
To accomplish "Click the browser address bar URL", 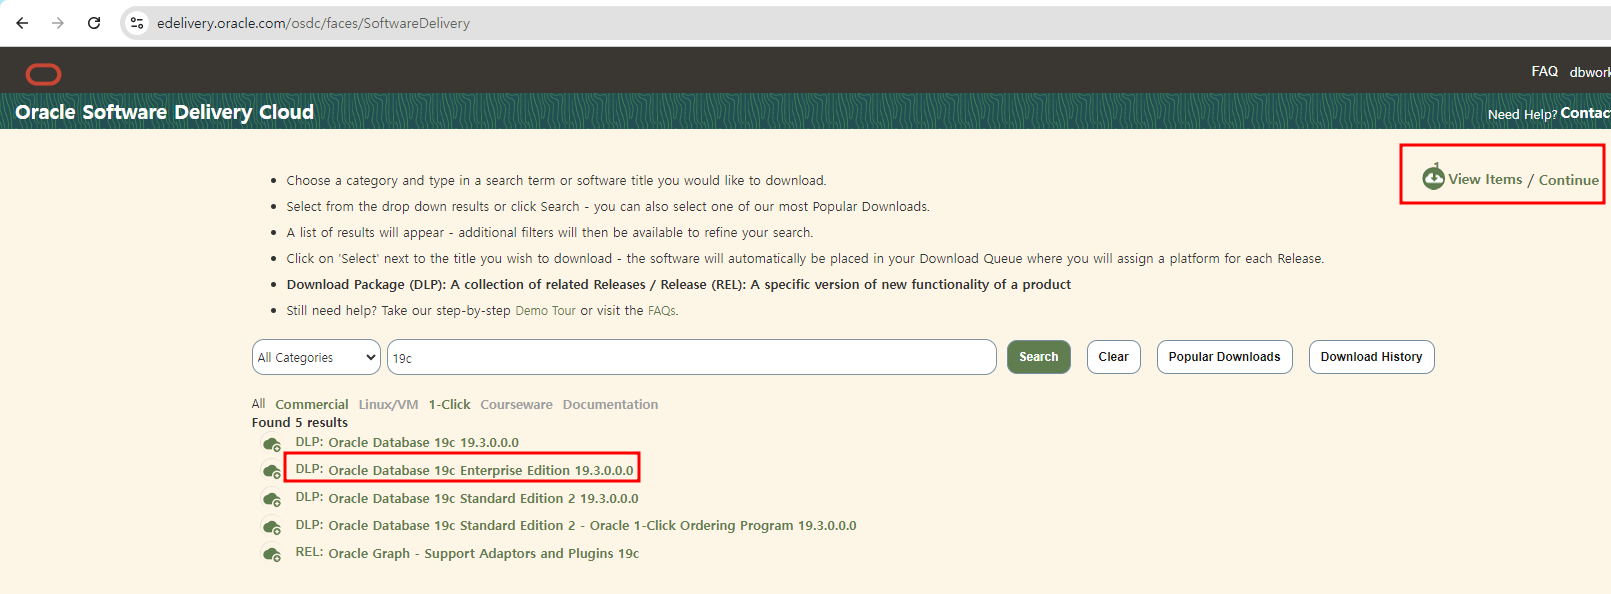I will 313,23.
